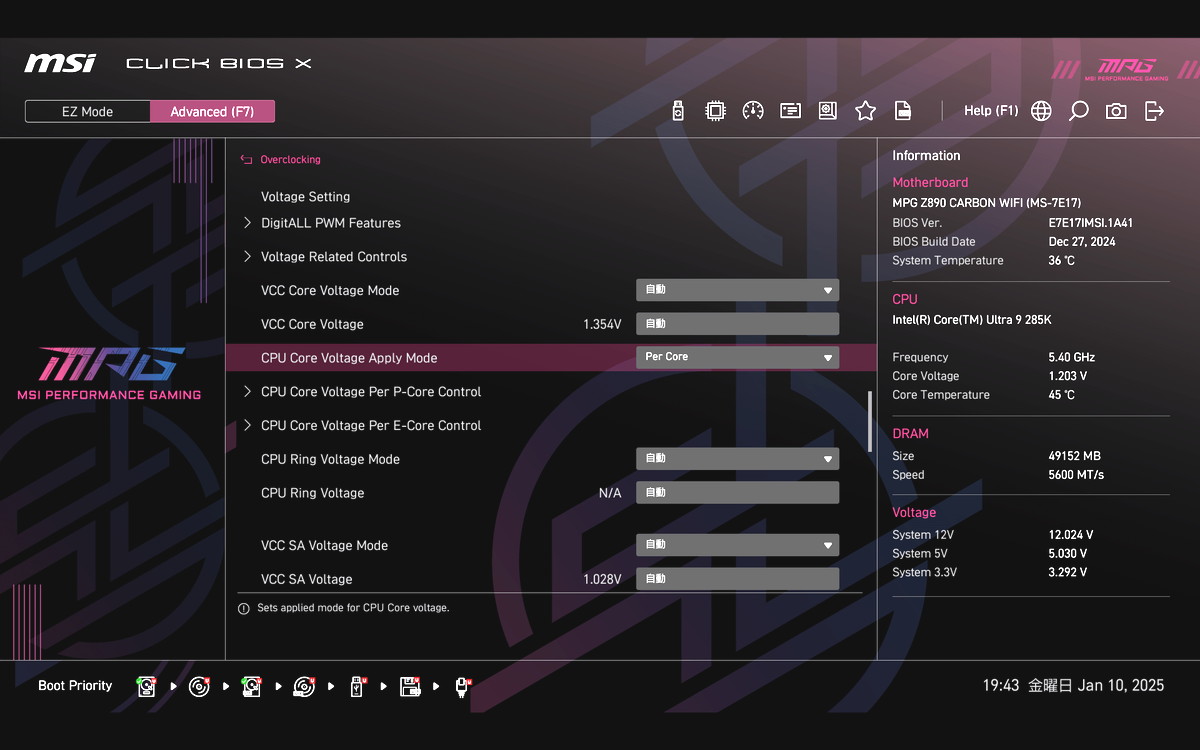Click the card-shaped profile icon in toolbar

(790, 111)
